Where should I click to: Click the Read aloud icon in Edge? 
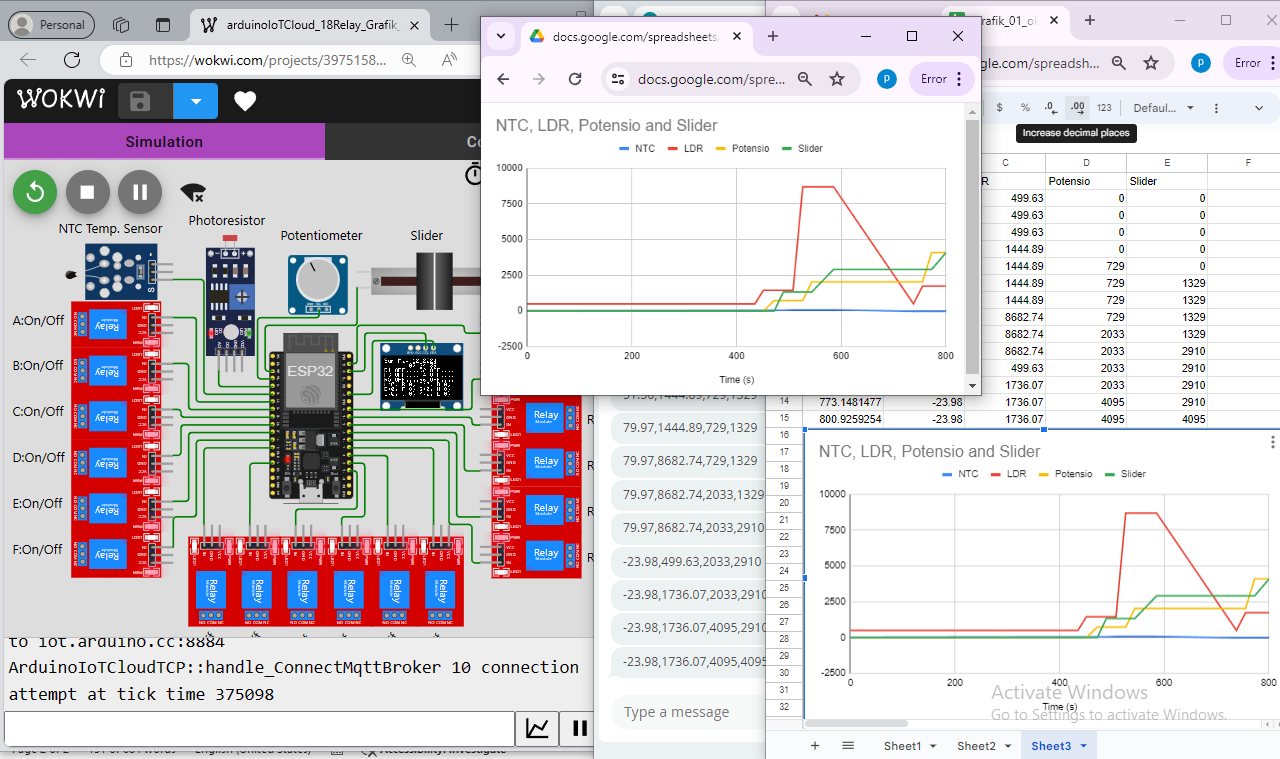(448, 60)
